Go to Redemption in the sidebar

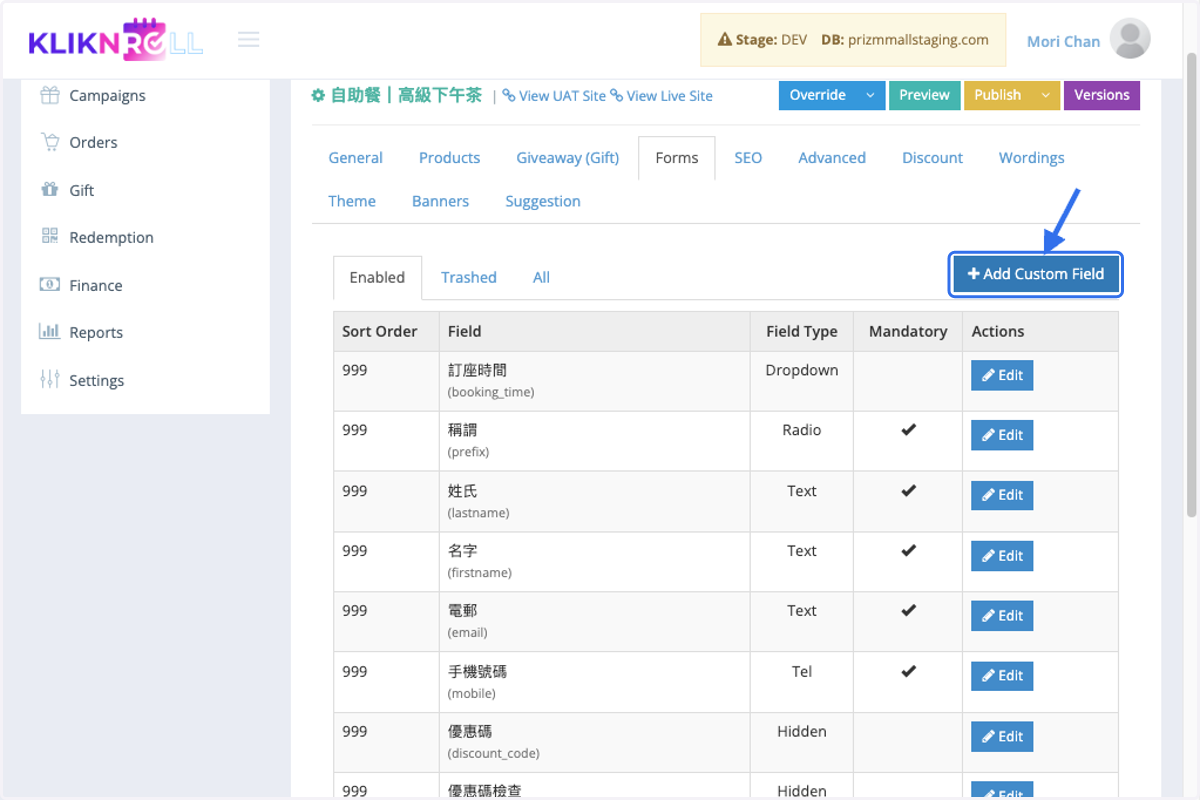[x=111, y=237]
